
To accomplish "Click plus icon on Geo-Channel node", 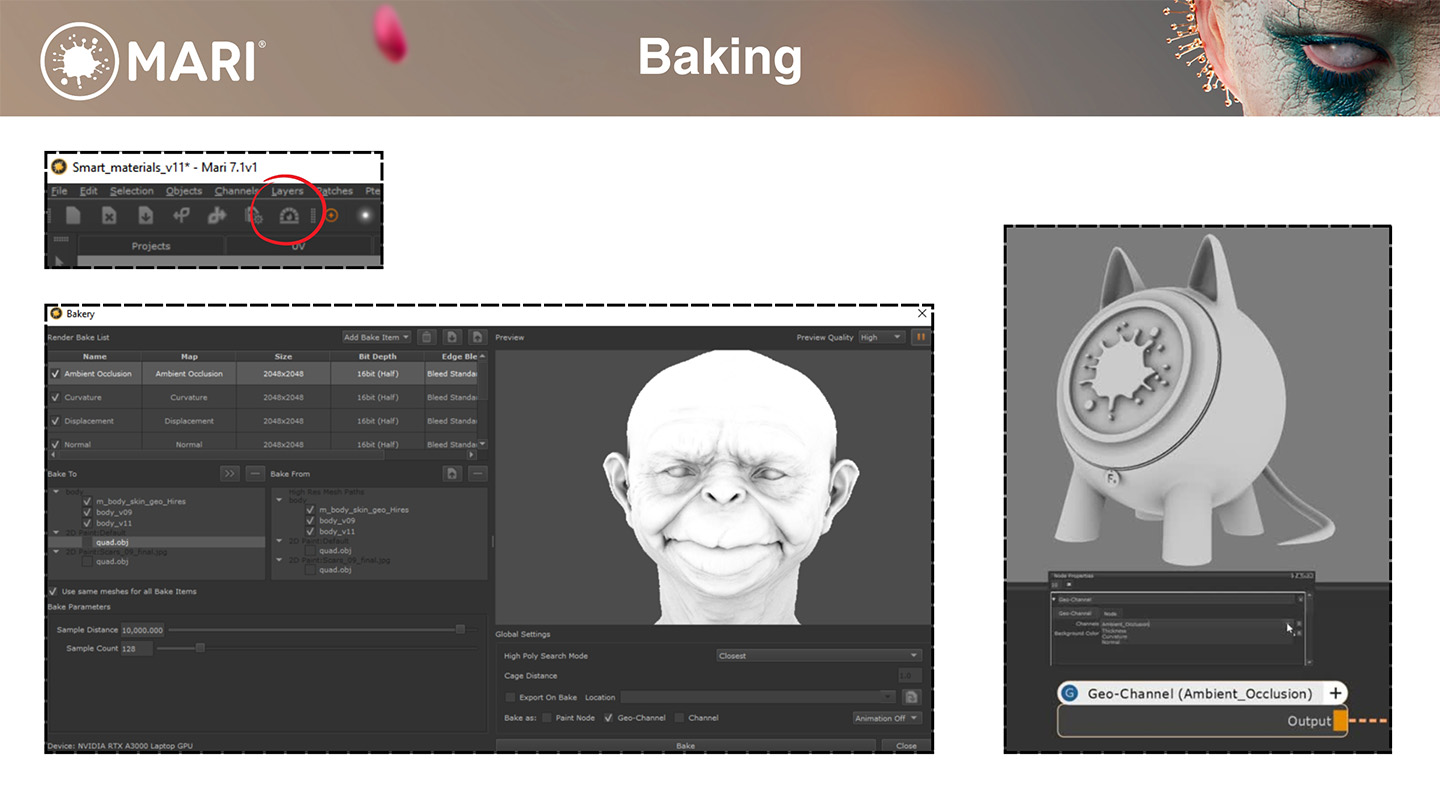I will (x=1335, y=694).
